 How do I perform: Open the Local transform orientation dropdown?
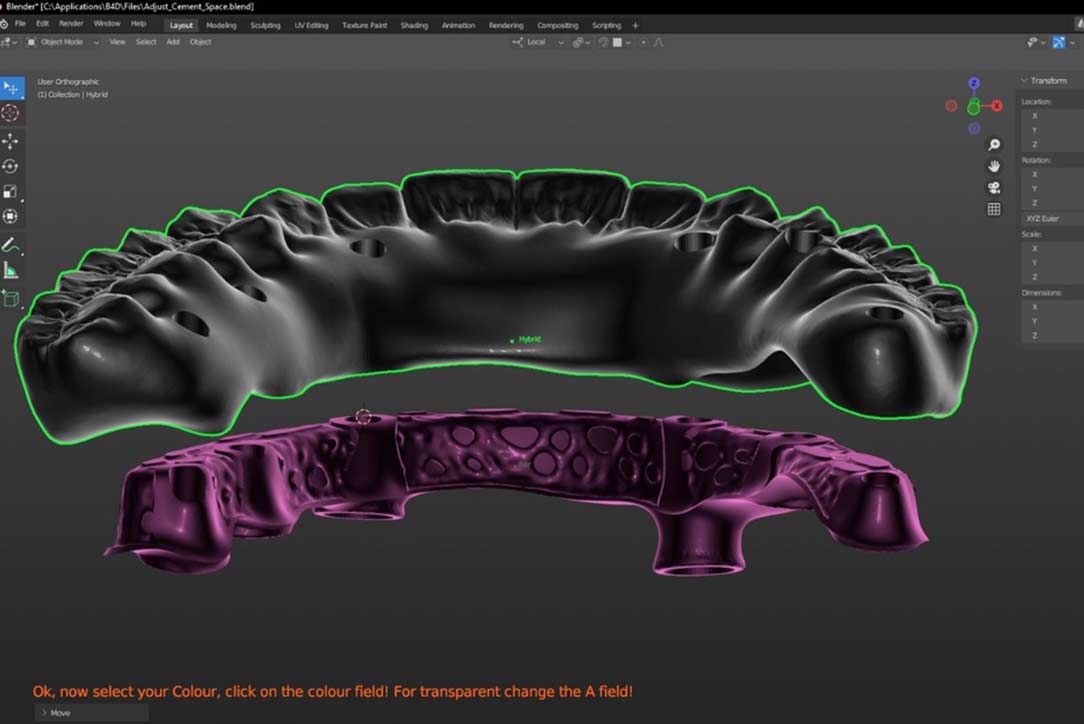(x=538, y=42)
